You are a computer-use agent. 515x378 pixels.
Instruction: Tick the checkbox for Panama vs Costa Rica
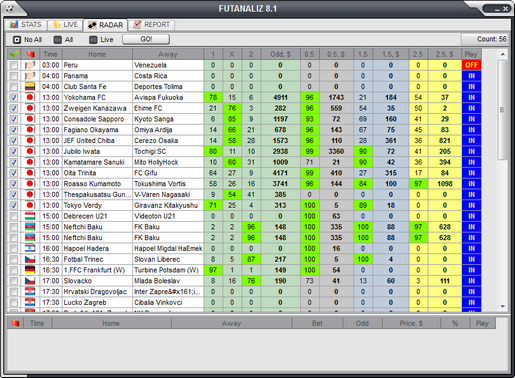click(x=14, y=76)
